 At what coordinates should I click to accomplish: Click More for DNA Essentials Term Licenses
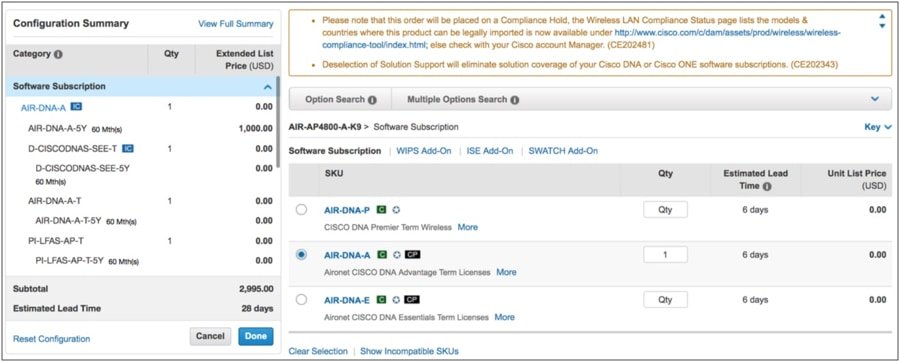[x=505, y=317]
